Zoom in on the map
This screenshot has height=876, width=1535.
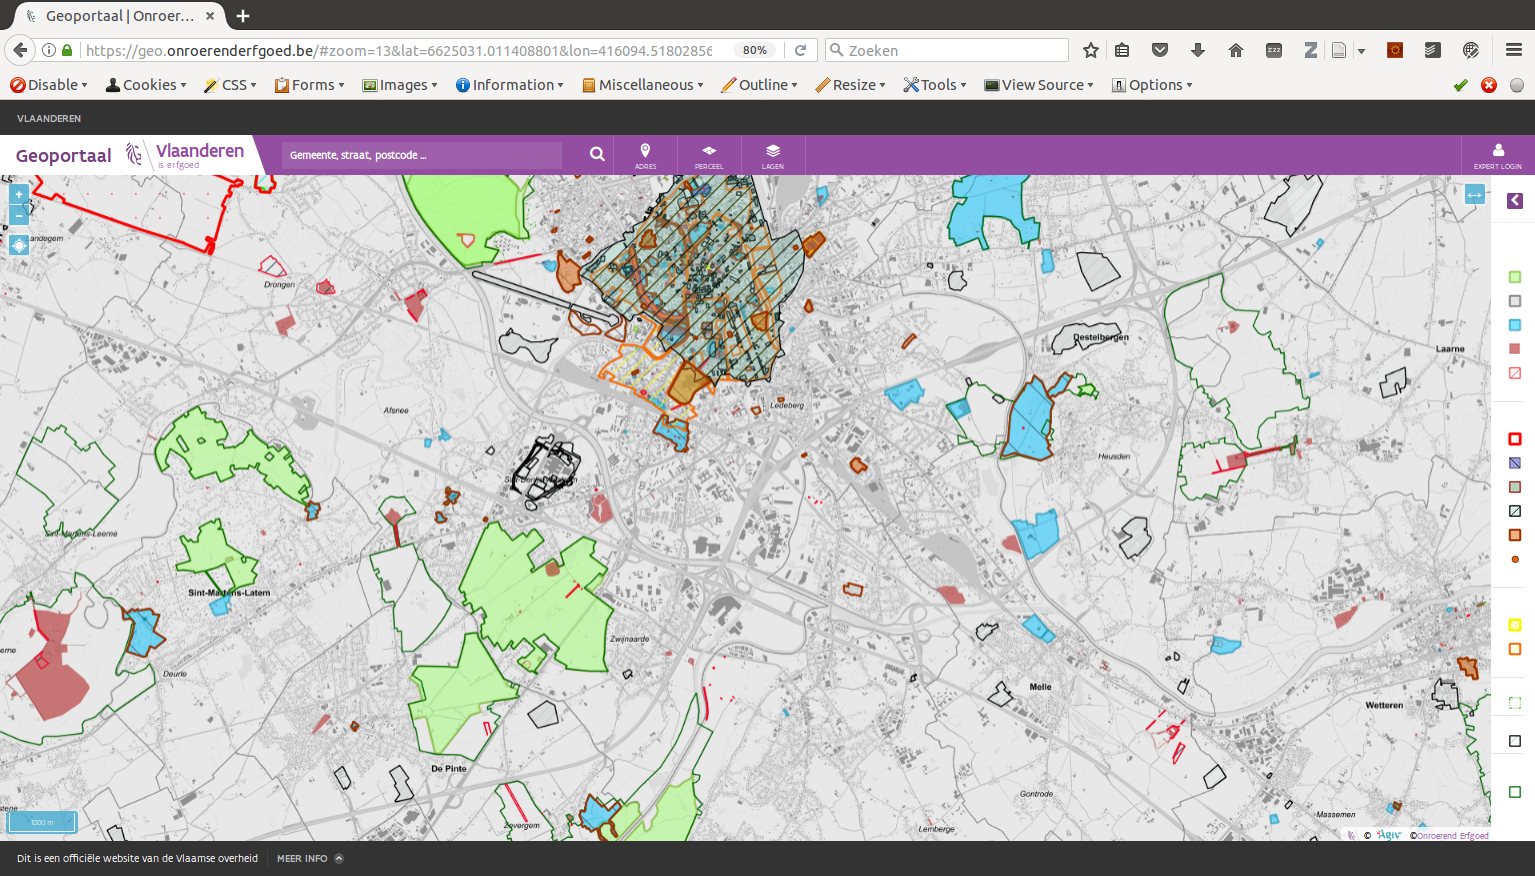(x=19, y=195)
